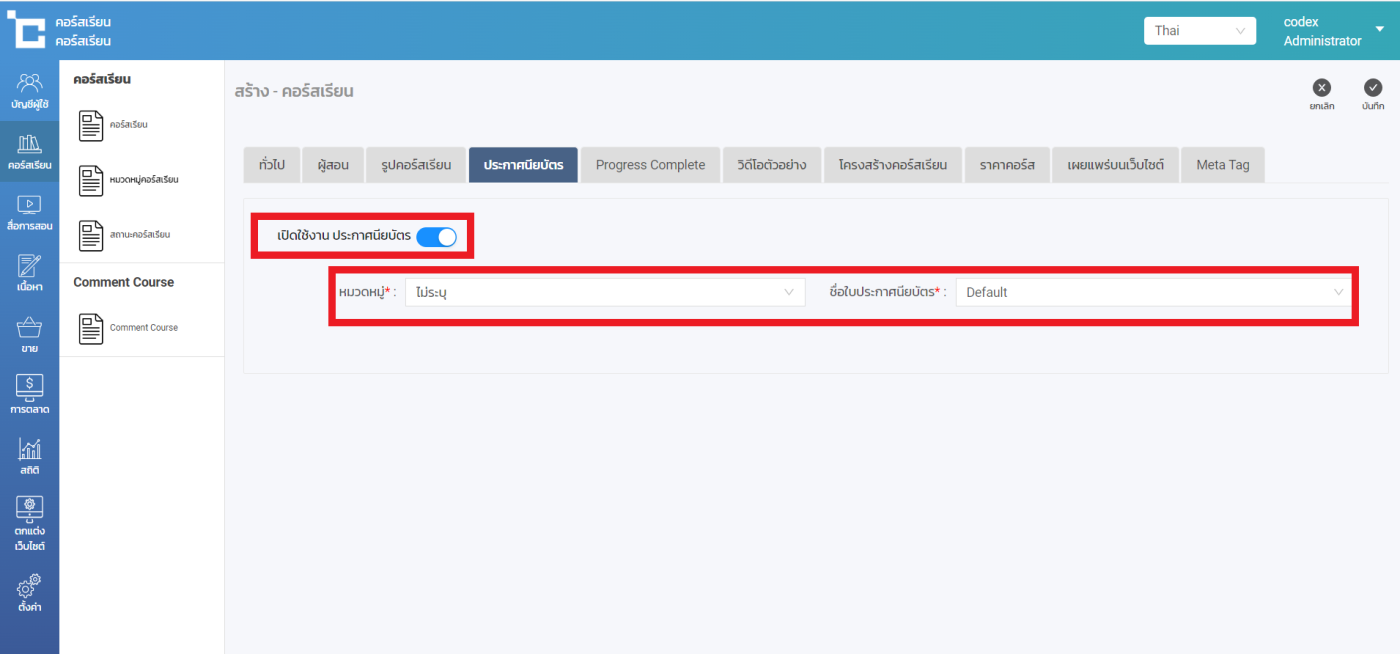Expand the certificate name dropdown showing Default

pos(1154,292)
